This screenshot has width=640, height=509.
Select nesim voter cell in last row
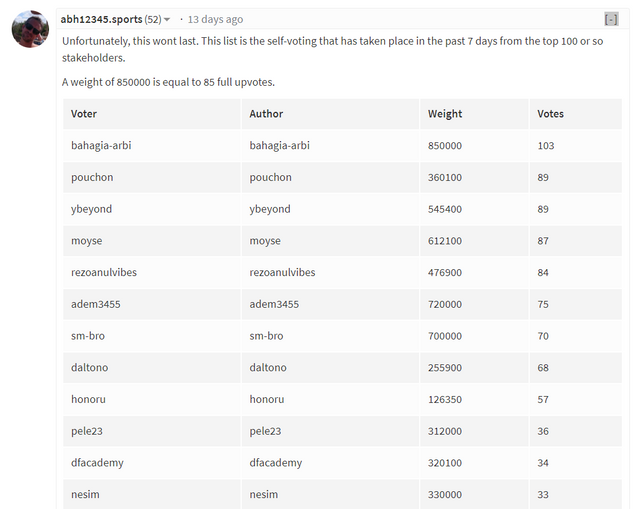point(85,495)
